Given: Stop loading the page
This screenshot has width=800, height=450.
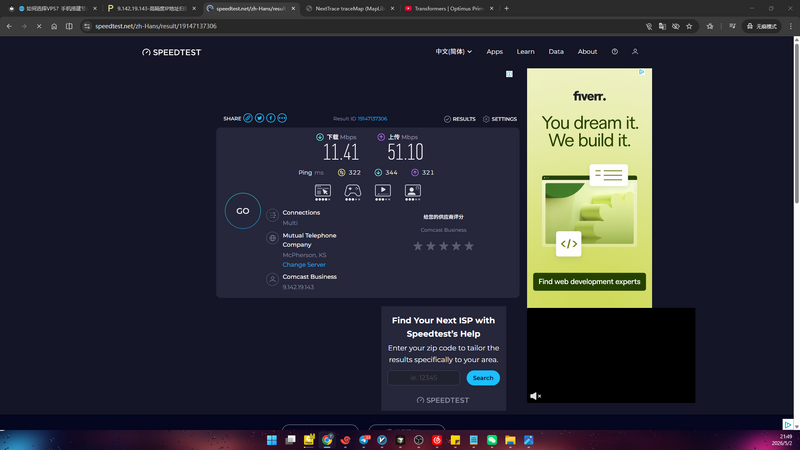Looking at the screenshot, I should pos(39,26).
